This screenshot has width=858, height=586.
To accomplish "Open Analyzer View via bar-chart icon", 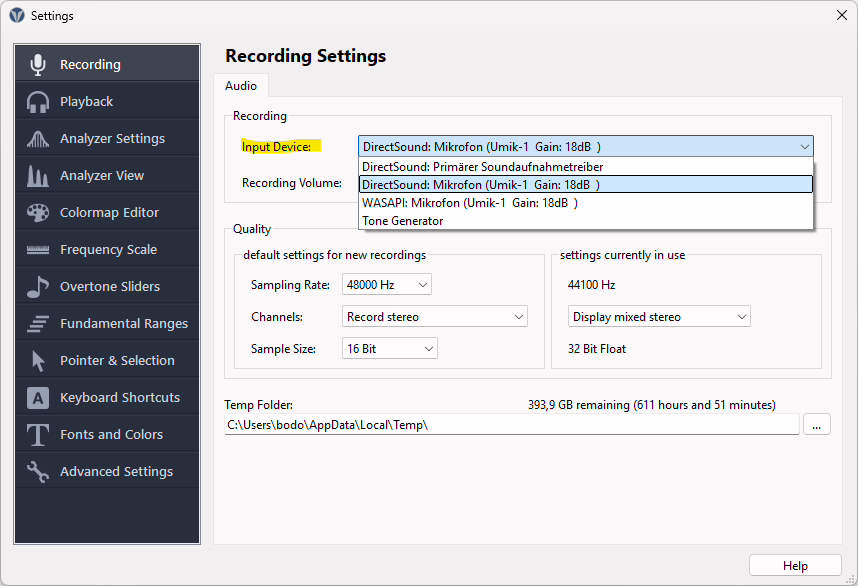I will 37,174.
